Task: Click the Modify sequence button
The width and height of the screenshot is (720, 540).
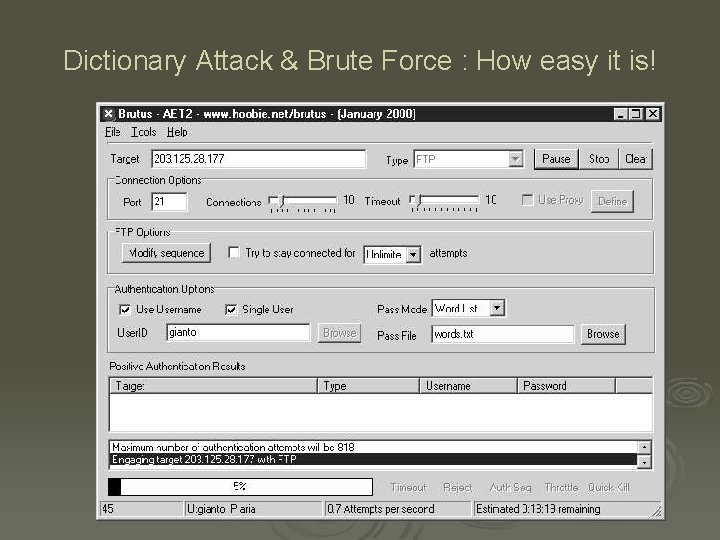Action: pyautogui.click(x=166, y=253)
